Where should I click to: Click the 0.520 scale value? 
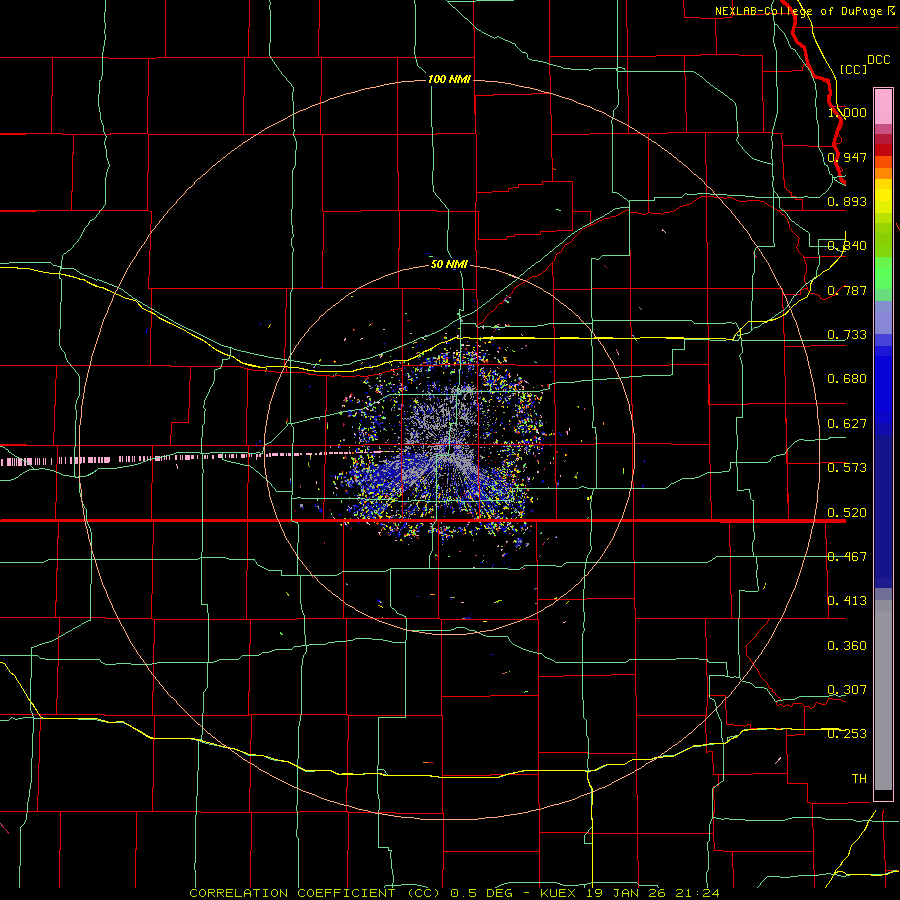847,513
